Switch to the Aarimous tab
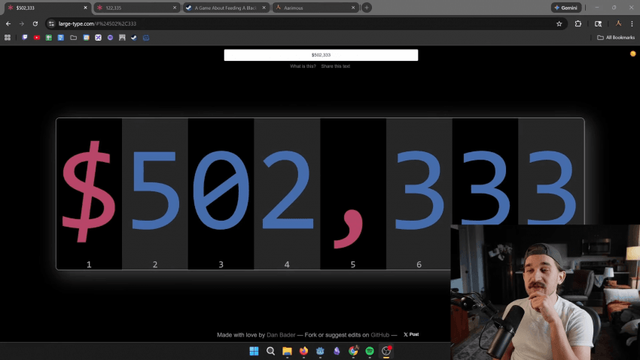 [x=315, y=7]
